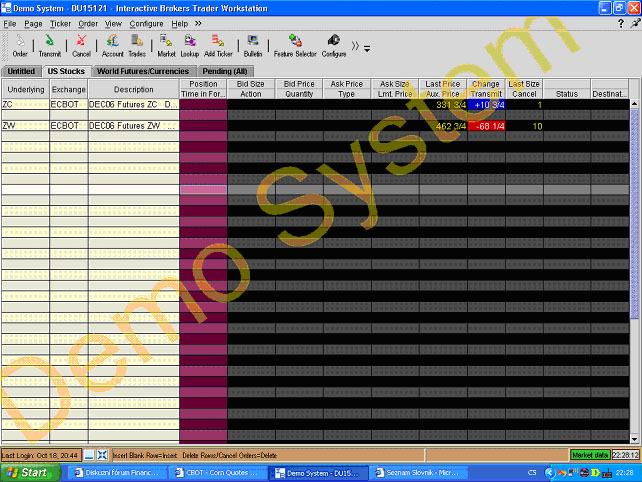
Task: Open the Windows Start button
Action: click(x=30, y=473)
